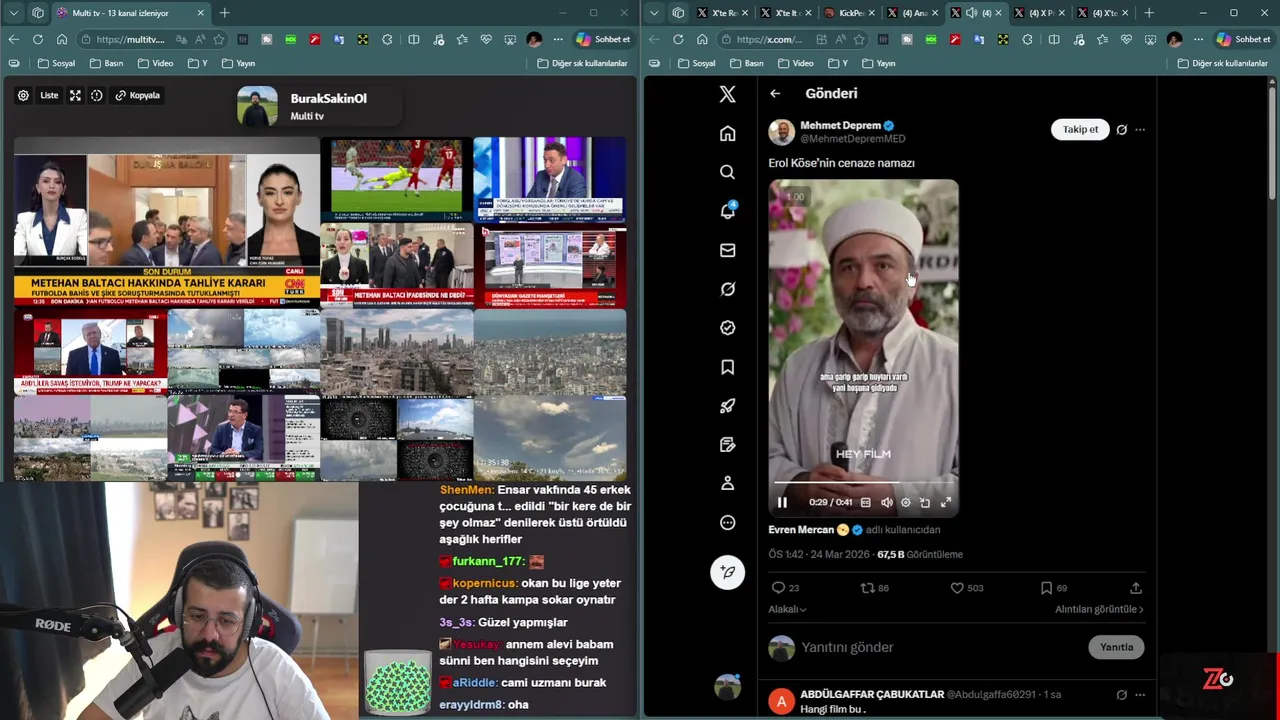Click Grok icon next to Takip et
Screen dimensions: 1280x720
[1121, 129]
